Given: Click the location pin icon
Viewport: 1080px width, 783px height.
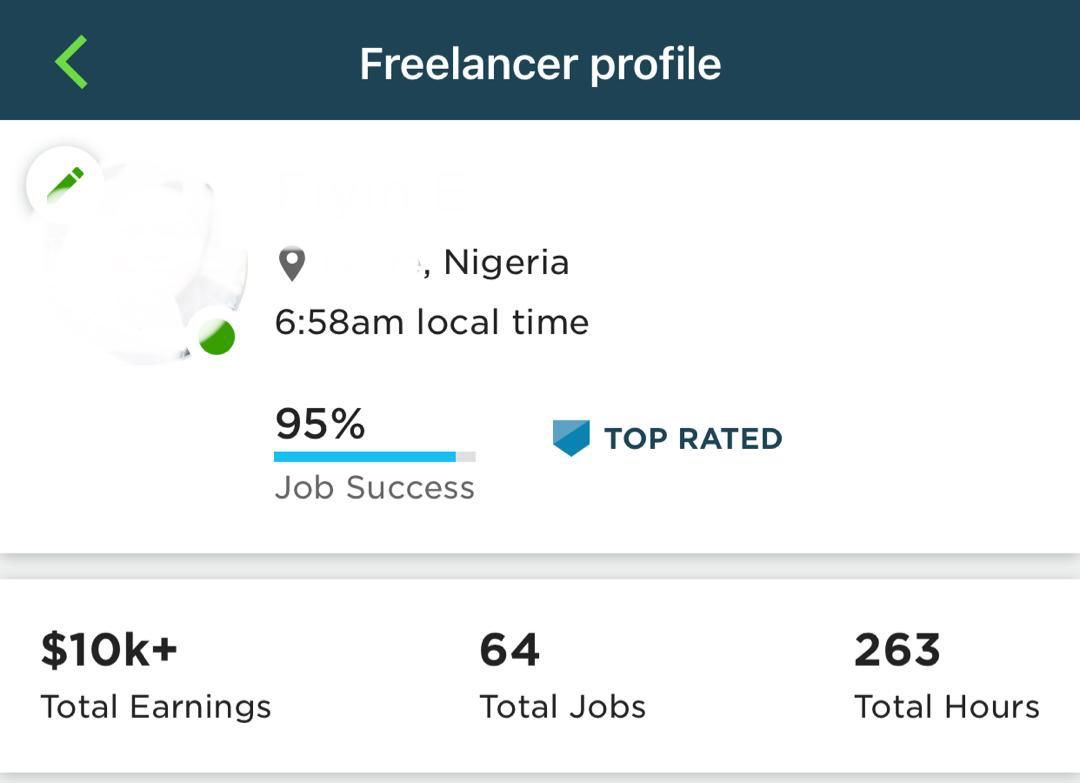Looking at the screenshot, I should (291, 264).
